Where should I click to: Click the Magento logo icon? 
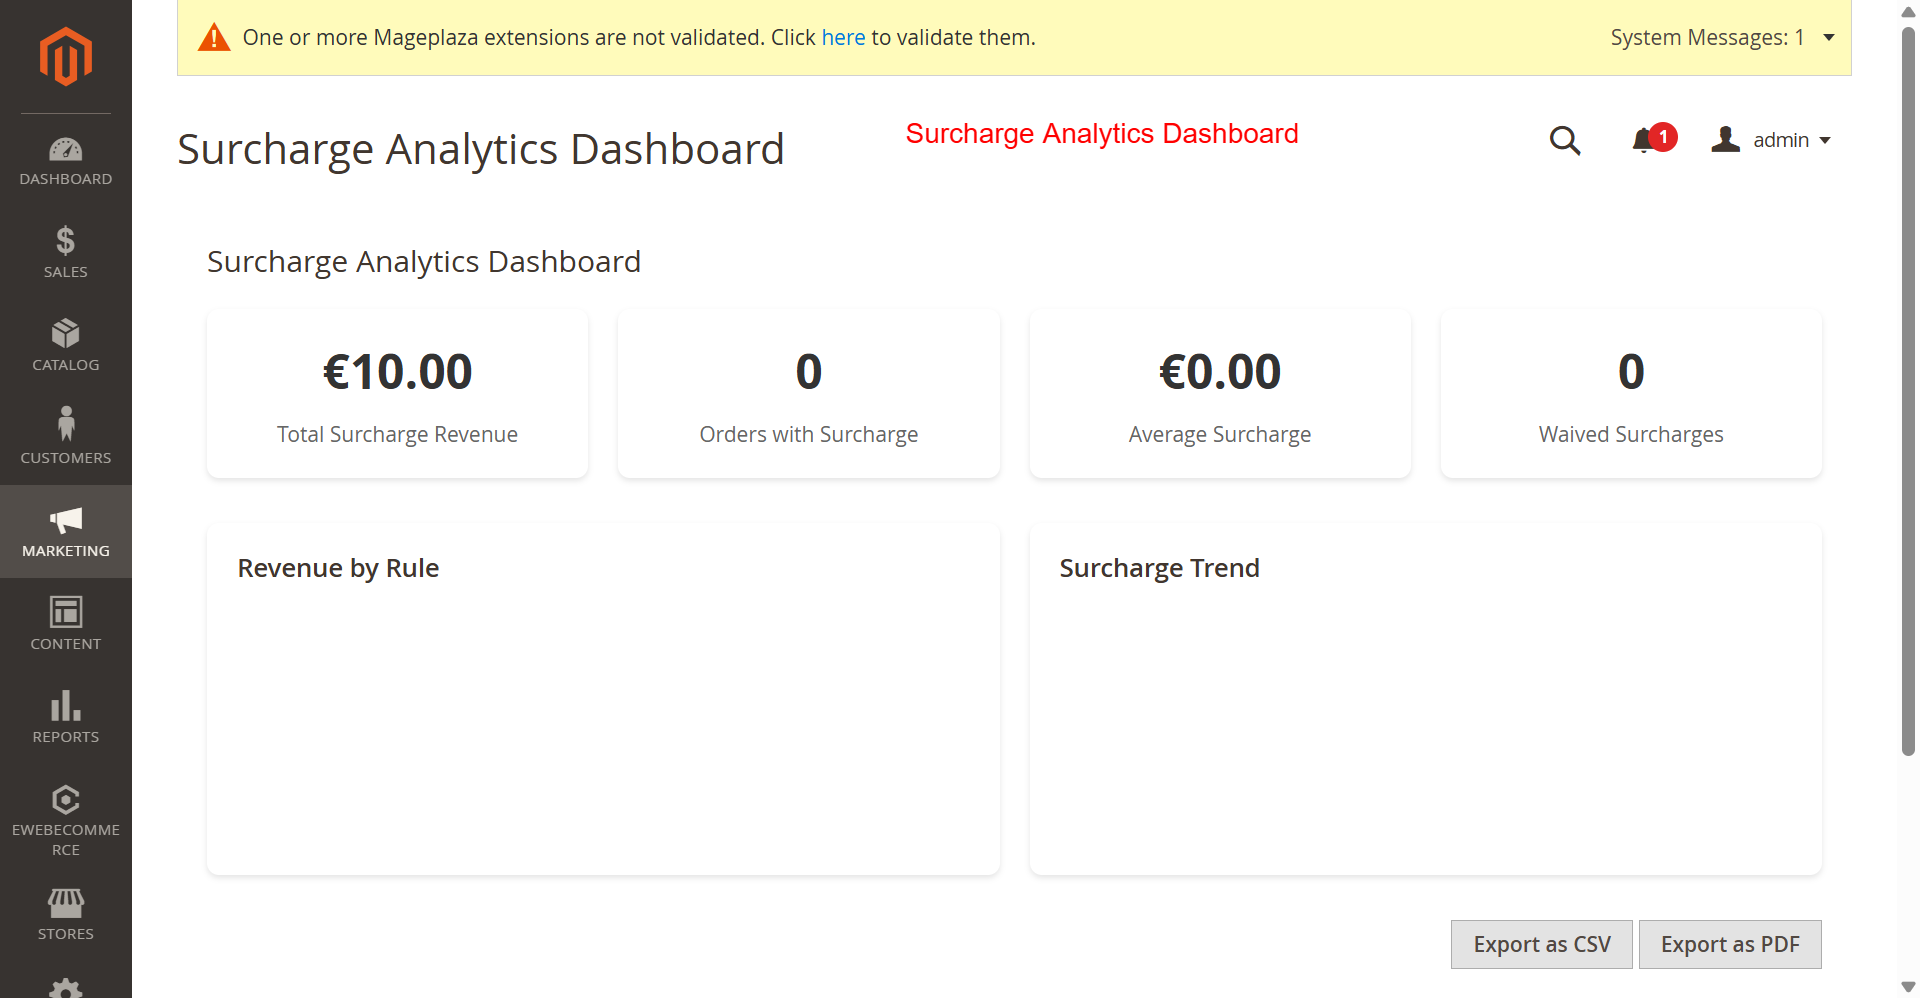[x=66, y=57]
